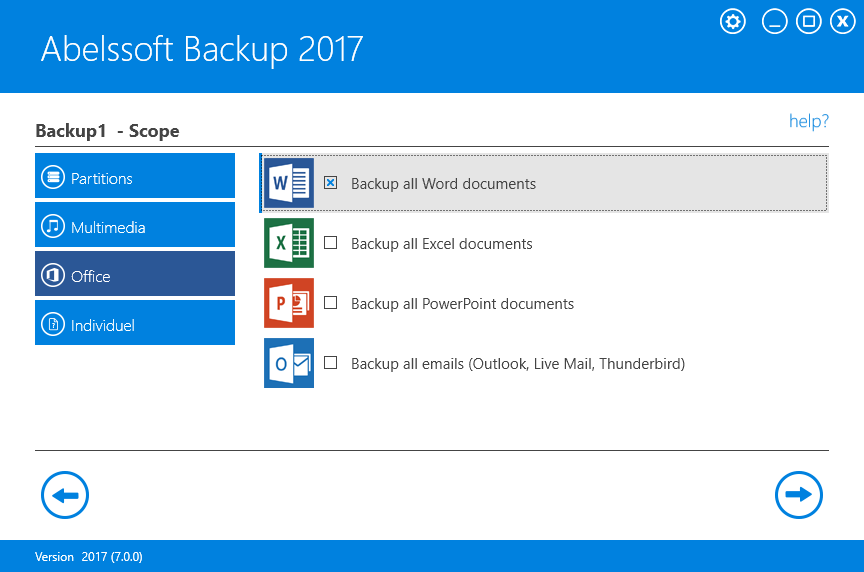Viewport: 864px width, 572px height.
Task: Uncheck Backup all Word documents
Action: tap(331, 183)
